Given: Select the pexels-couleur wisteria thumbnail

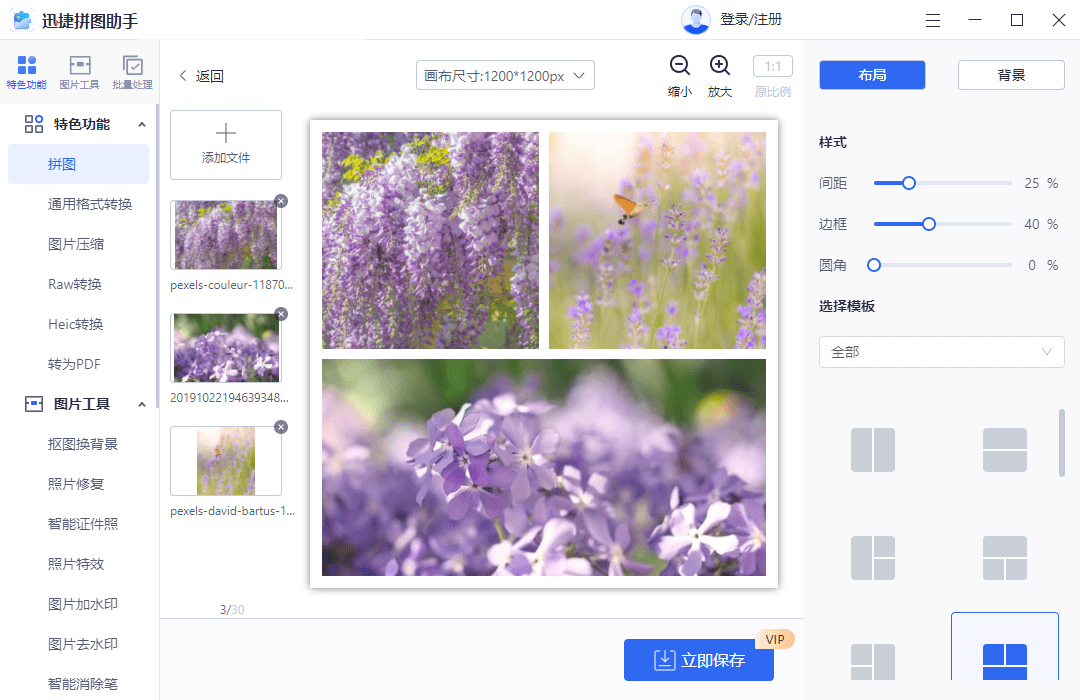Looking at the screenshot, I should (x=226, y=235).
